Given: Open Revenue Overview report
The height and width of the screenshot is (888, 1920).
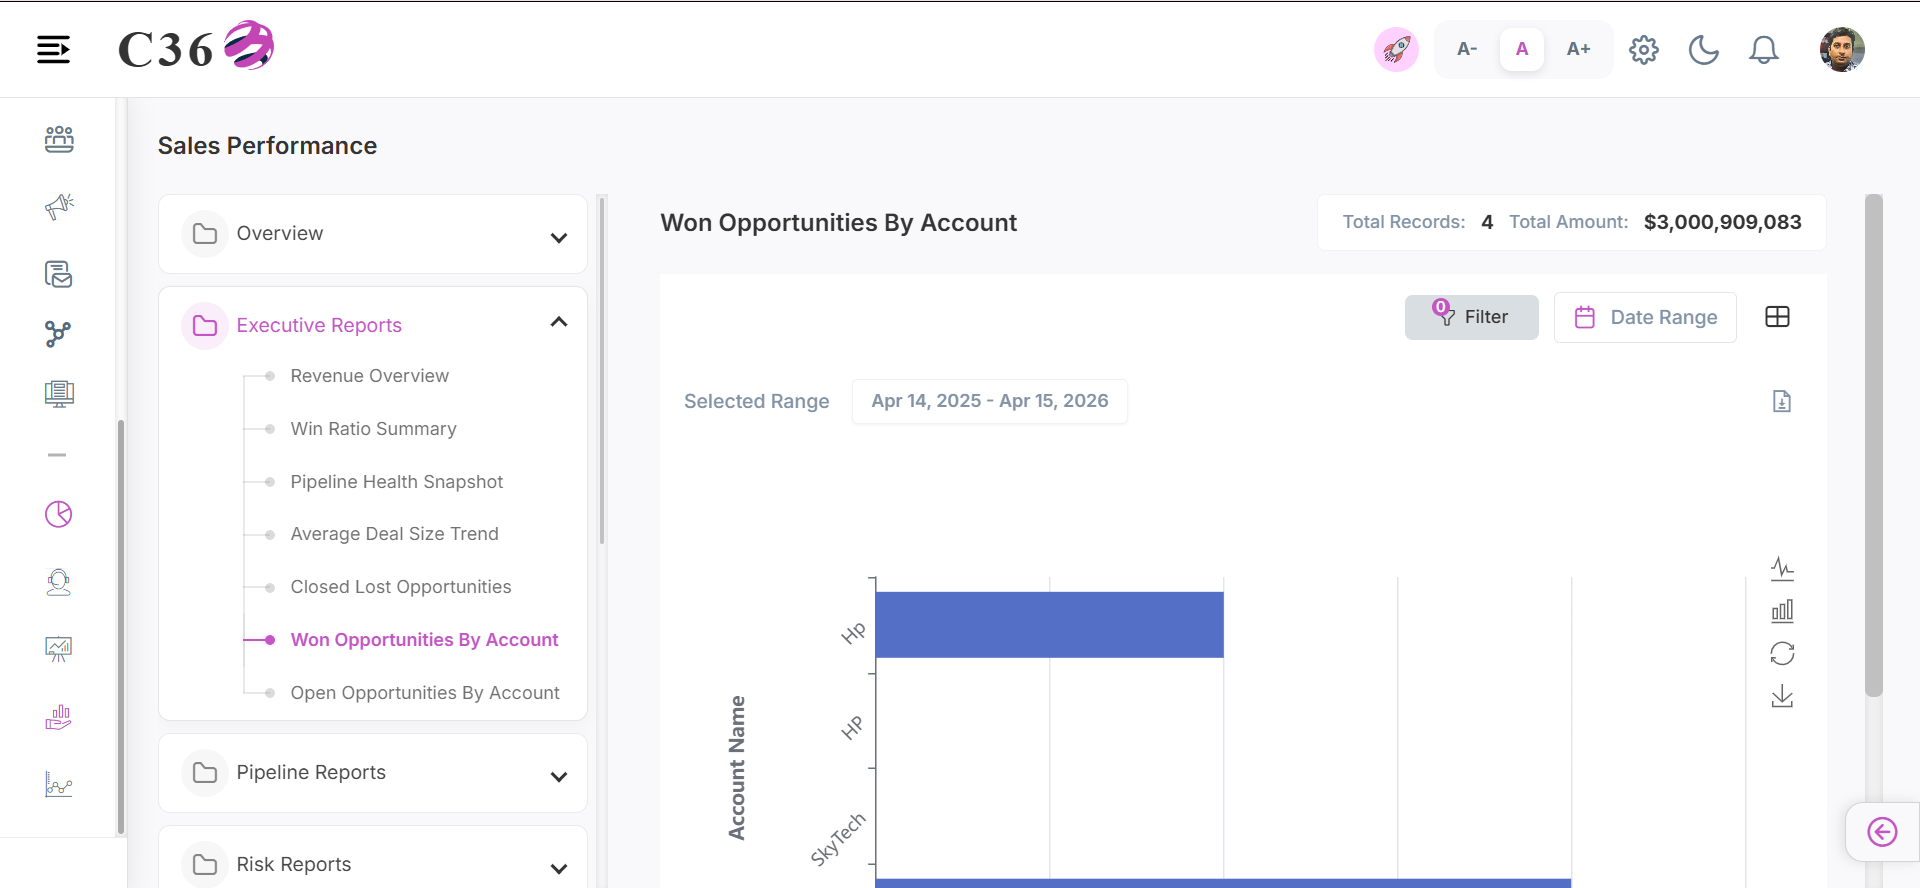Looking at the screenshot, I should point(370,376).
